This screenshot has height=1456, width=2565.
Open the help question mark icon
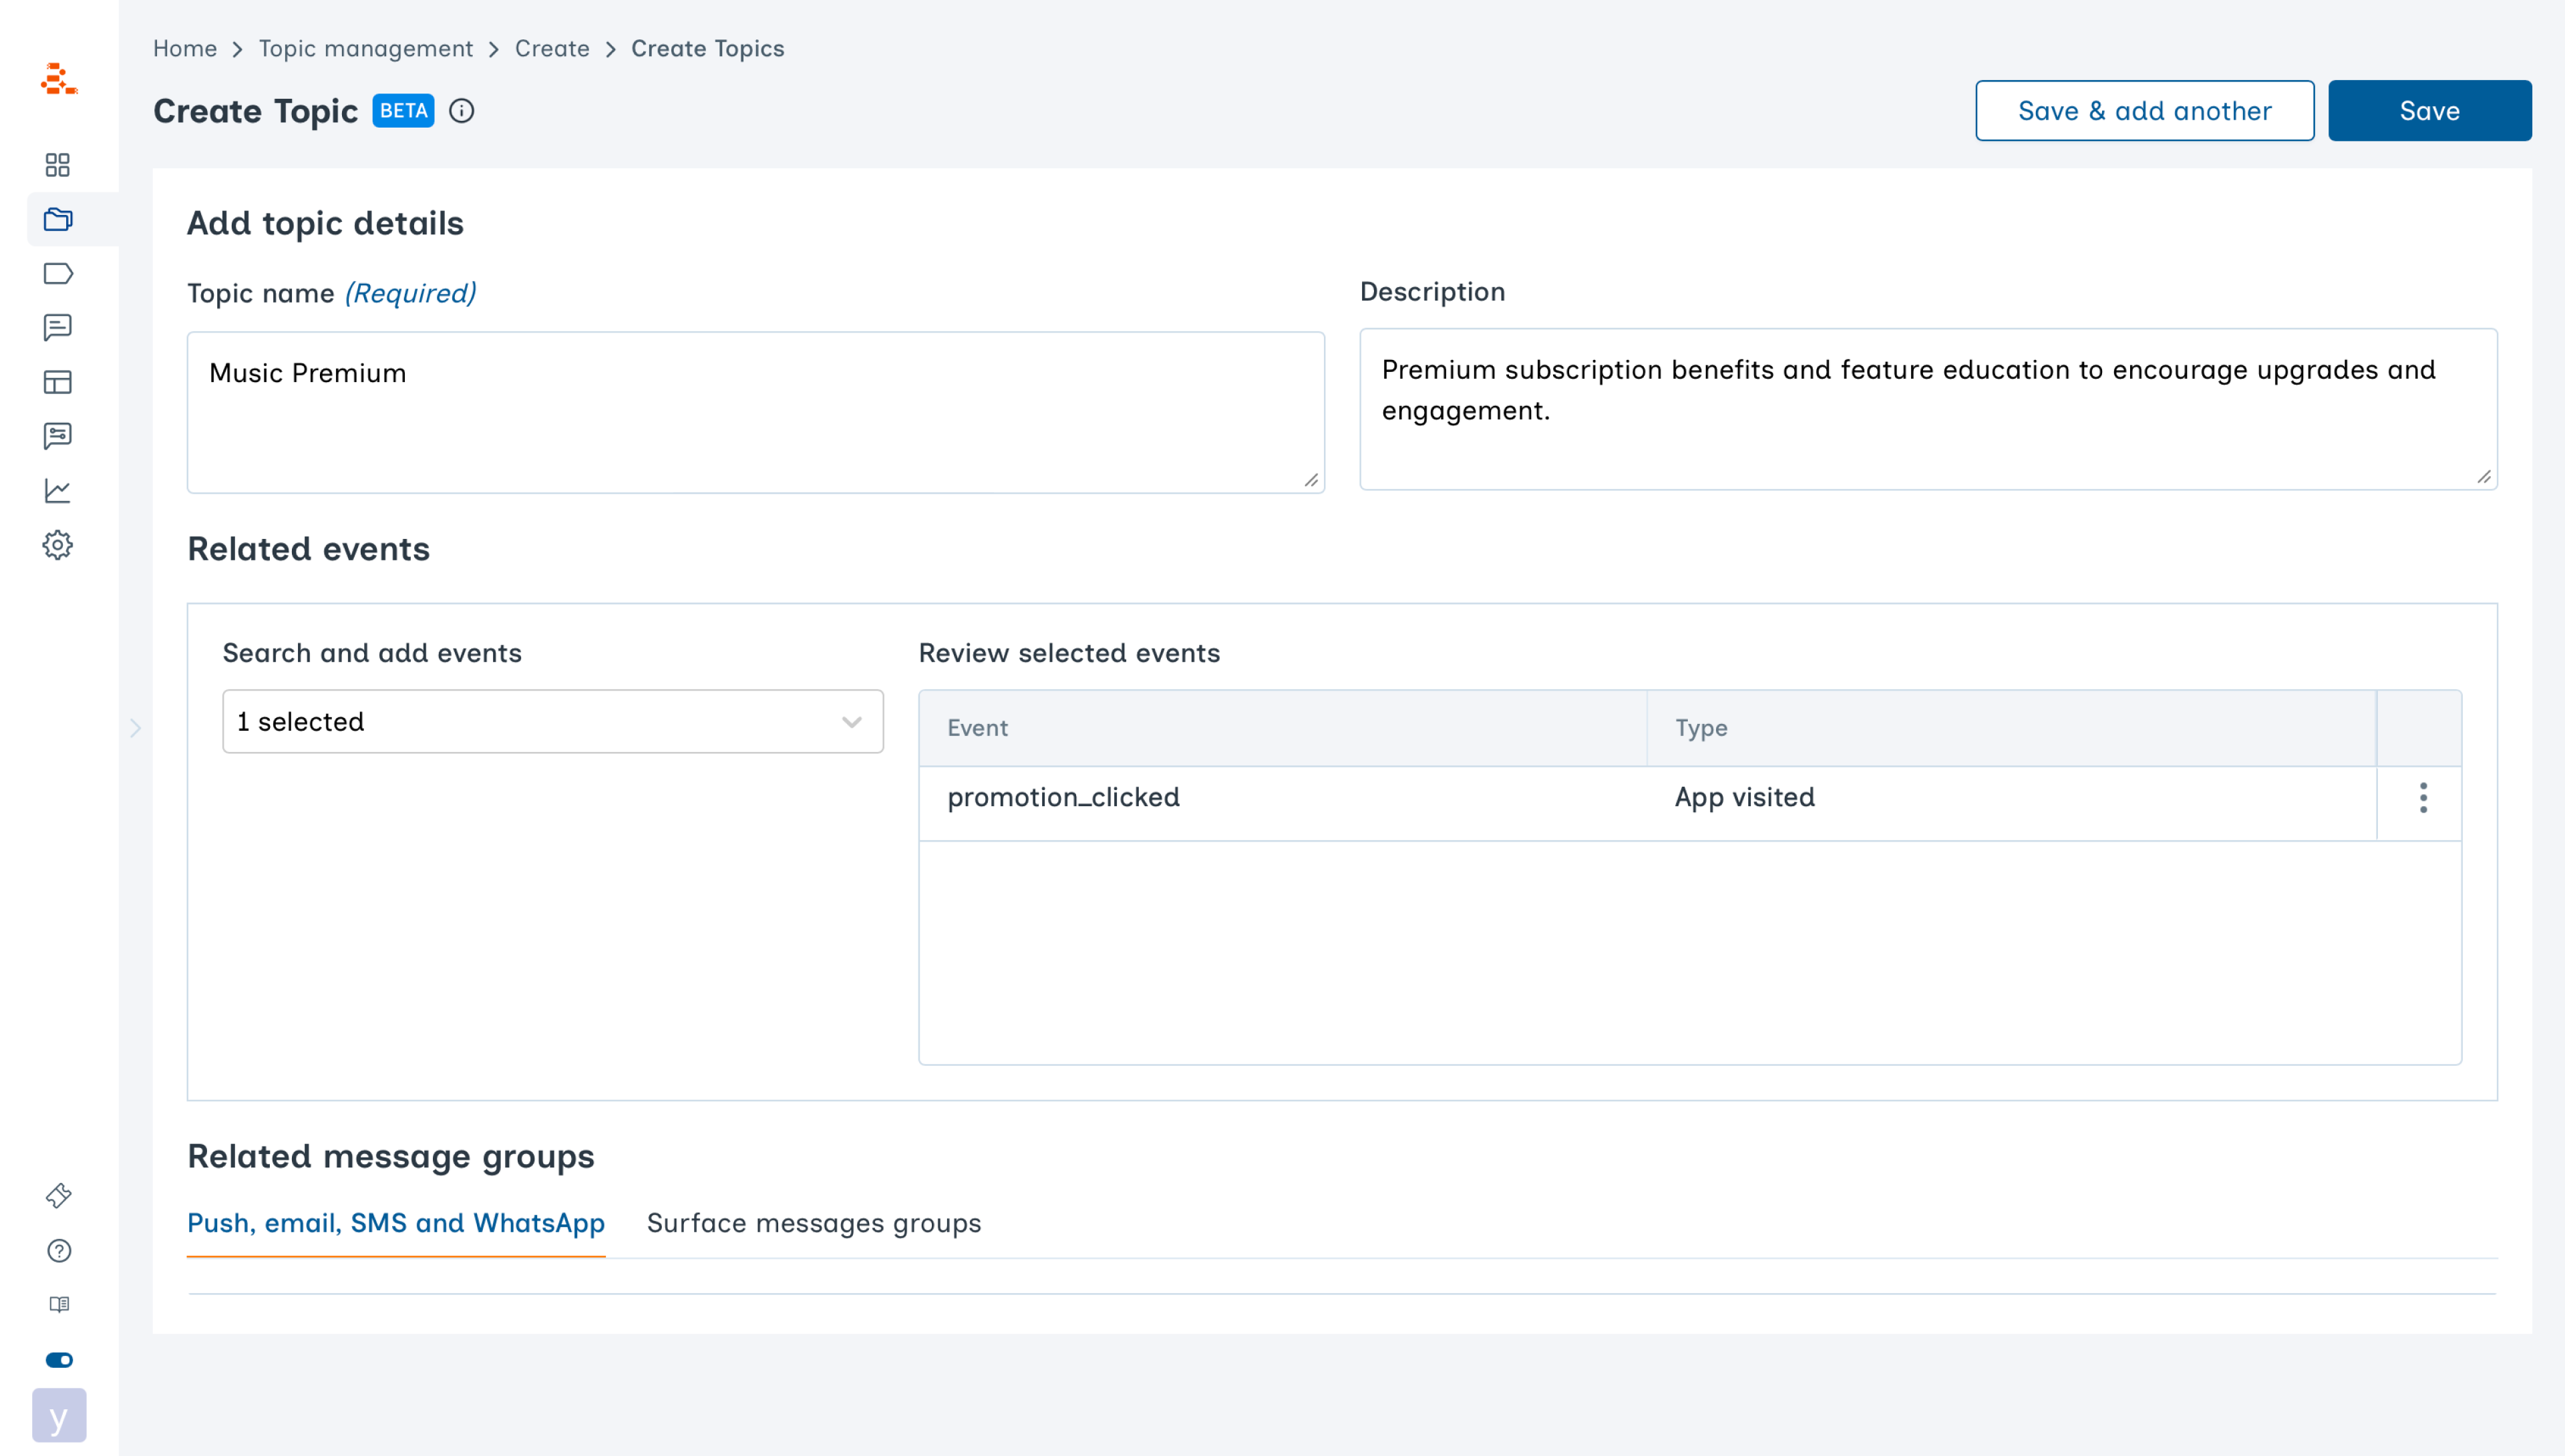pos(59,1250)
